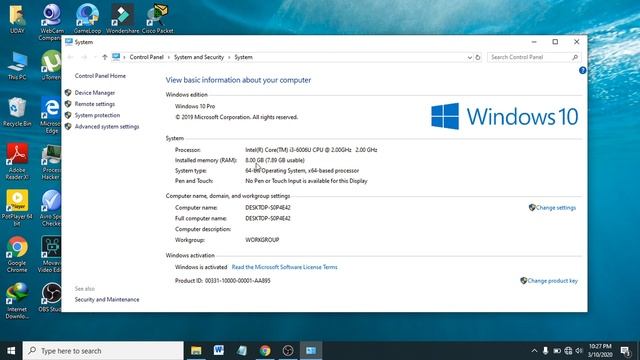Click Change settings for computer name
640x360 pixels.
pyautogui.click(x=556, y=208)
